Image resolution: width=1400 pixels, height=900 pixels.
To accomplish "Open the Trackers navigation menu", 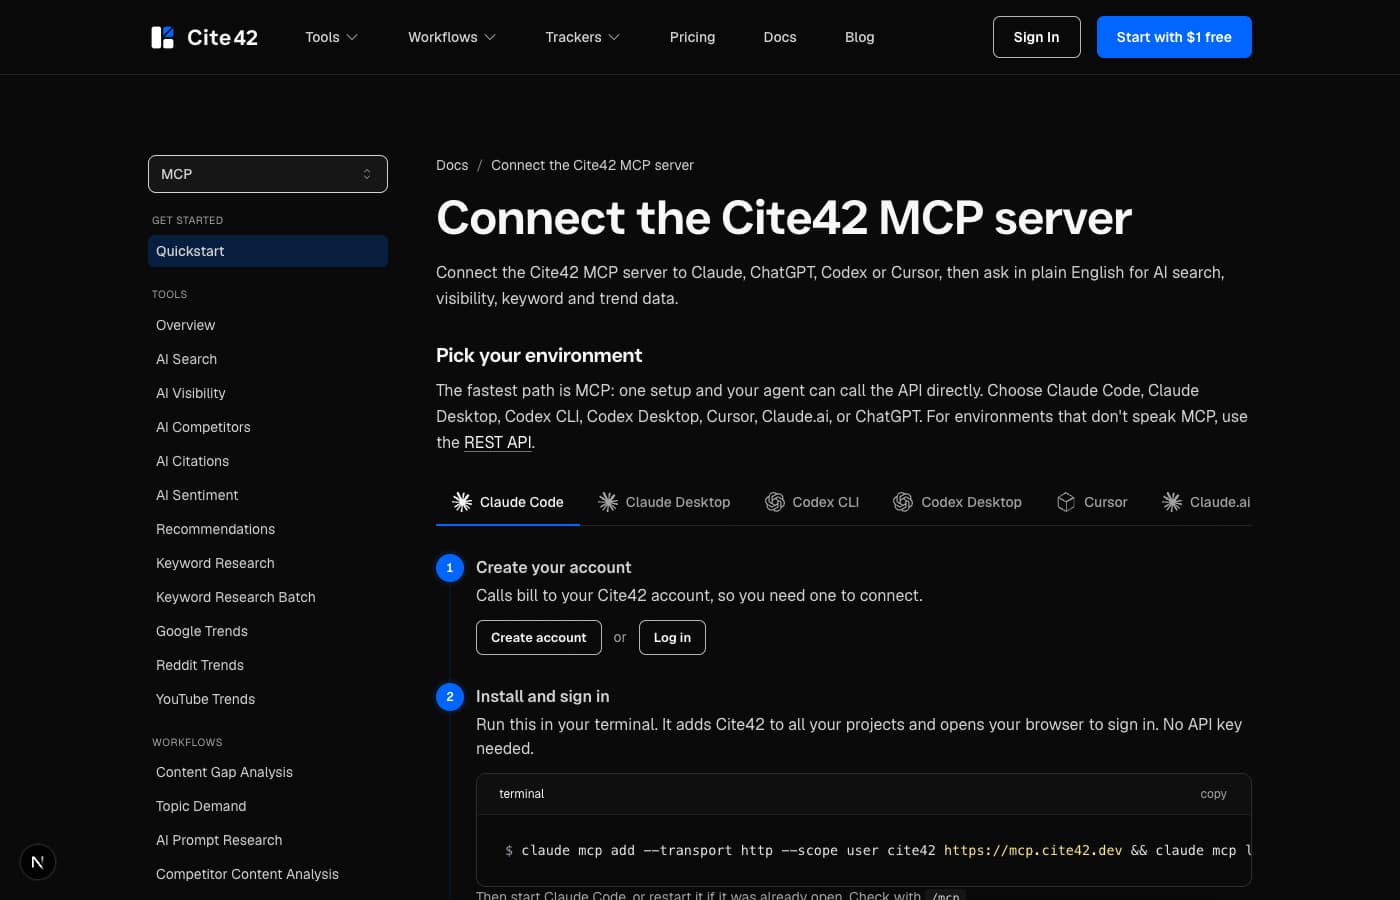I will [583, 37].
